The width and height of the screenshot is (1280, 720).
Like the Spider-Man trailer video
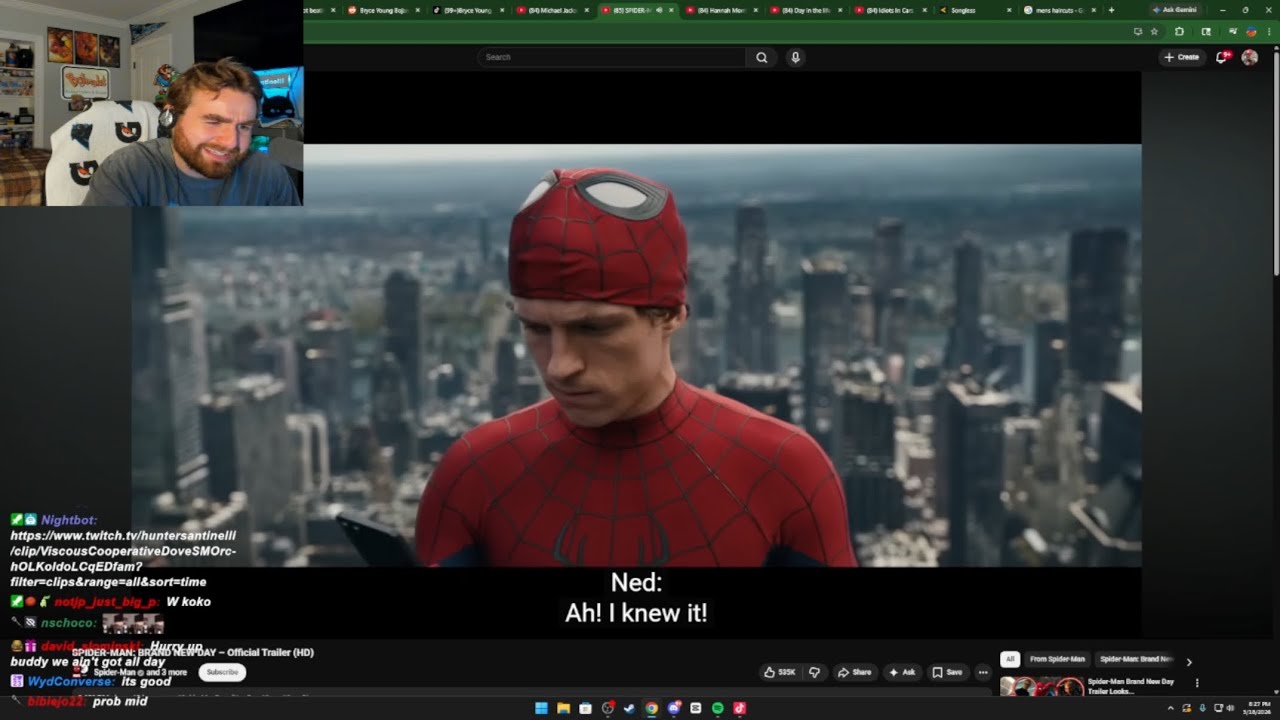(x=781, y=672)
